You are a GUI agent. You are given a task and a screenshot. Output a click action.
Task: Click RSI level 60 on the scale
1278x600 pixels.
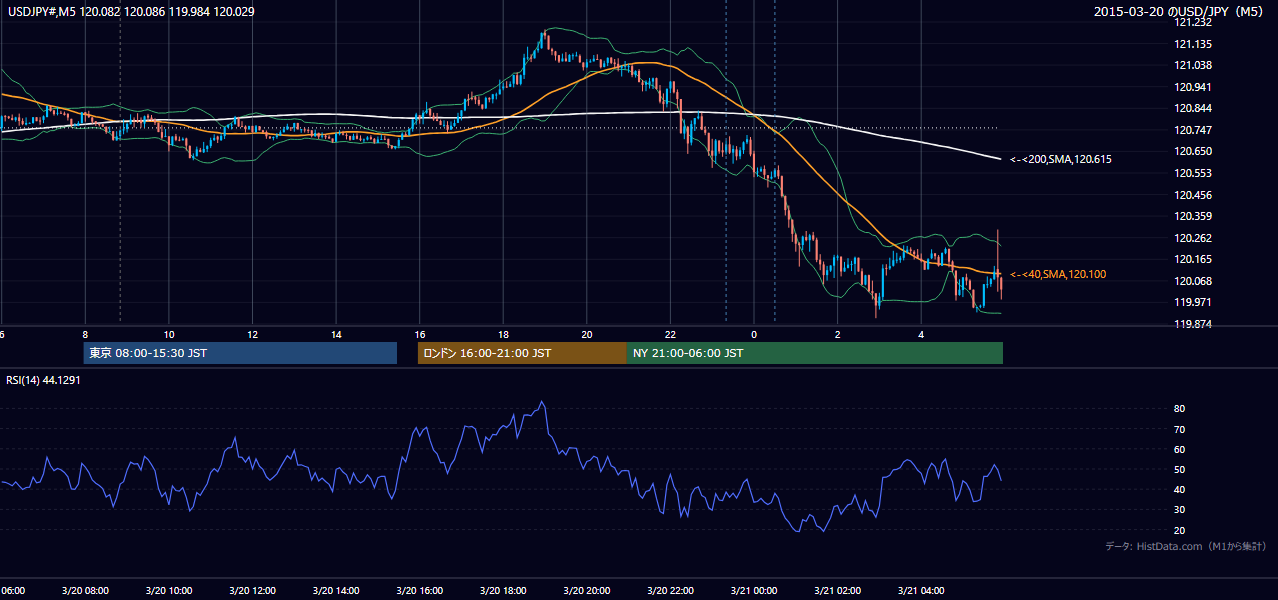click(1180, 449)
